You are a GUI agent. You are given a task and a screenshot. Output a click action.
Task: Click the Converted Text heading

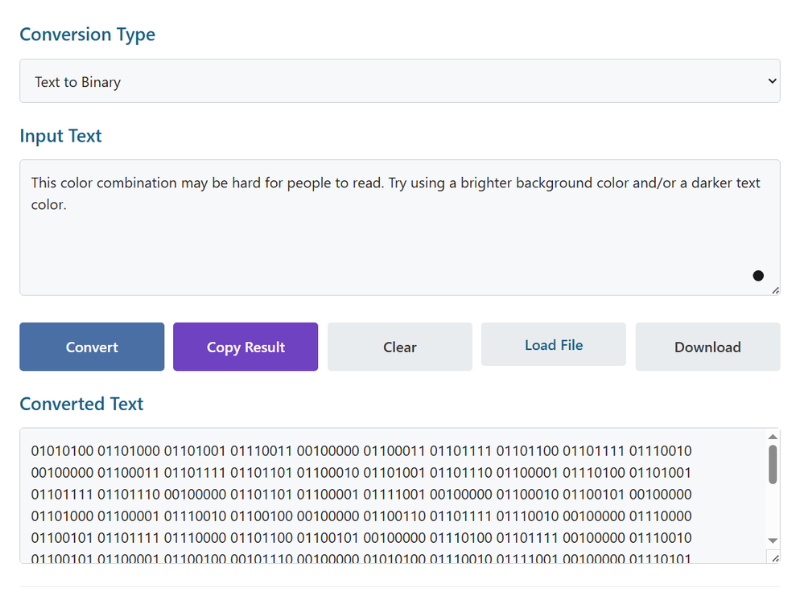[82, 404]
